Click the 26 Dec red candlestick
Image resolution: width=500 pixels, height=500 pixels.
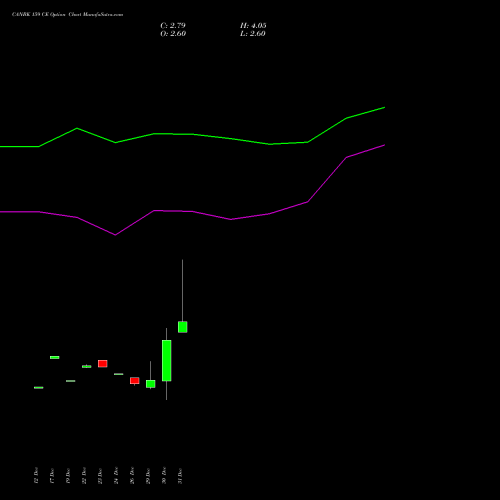coord(134,381)
